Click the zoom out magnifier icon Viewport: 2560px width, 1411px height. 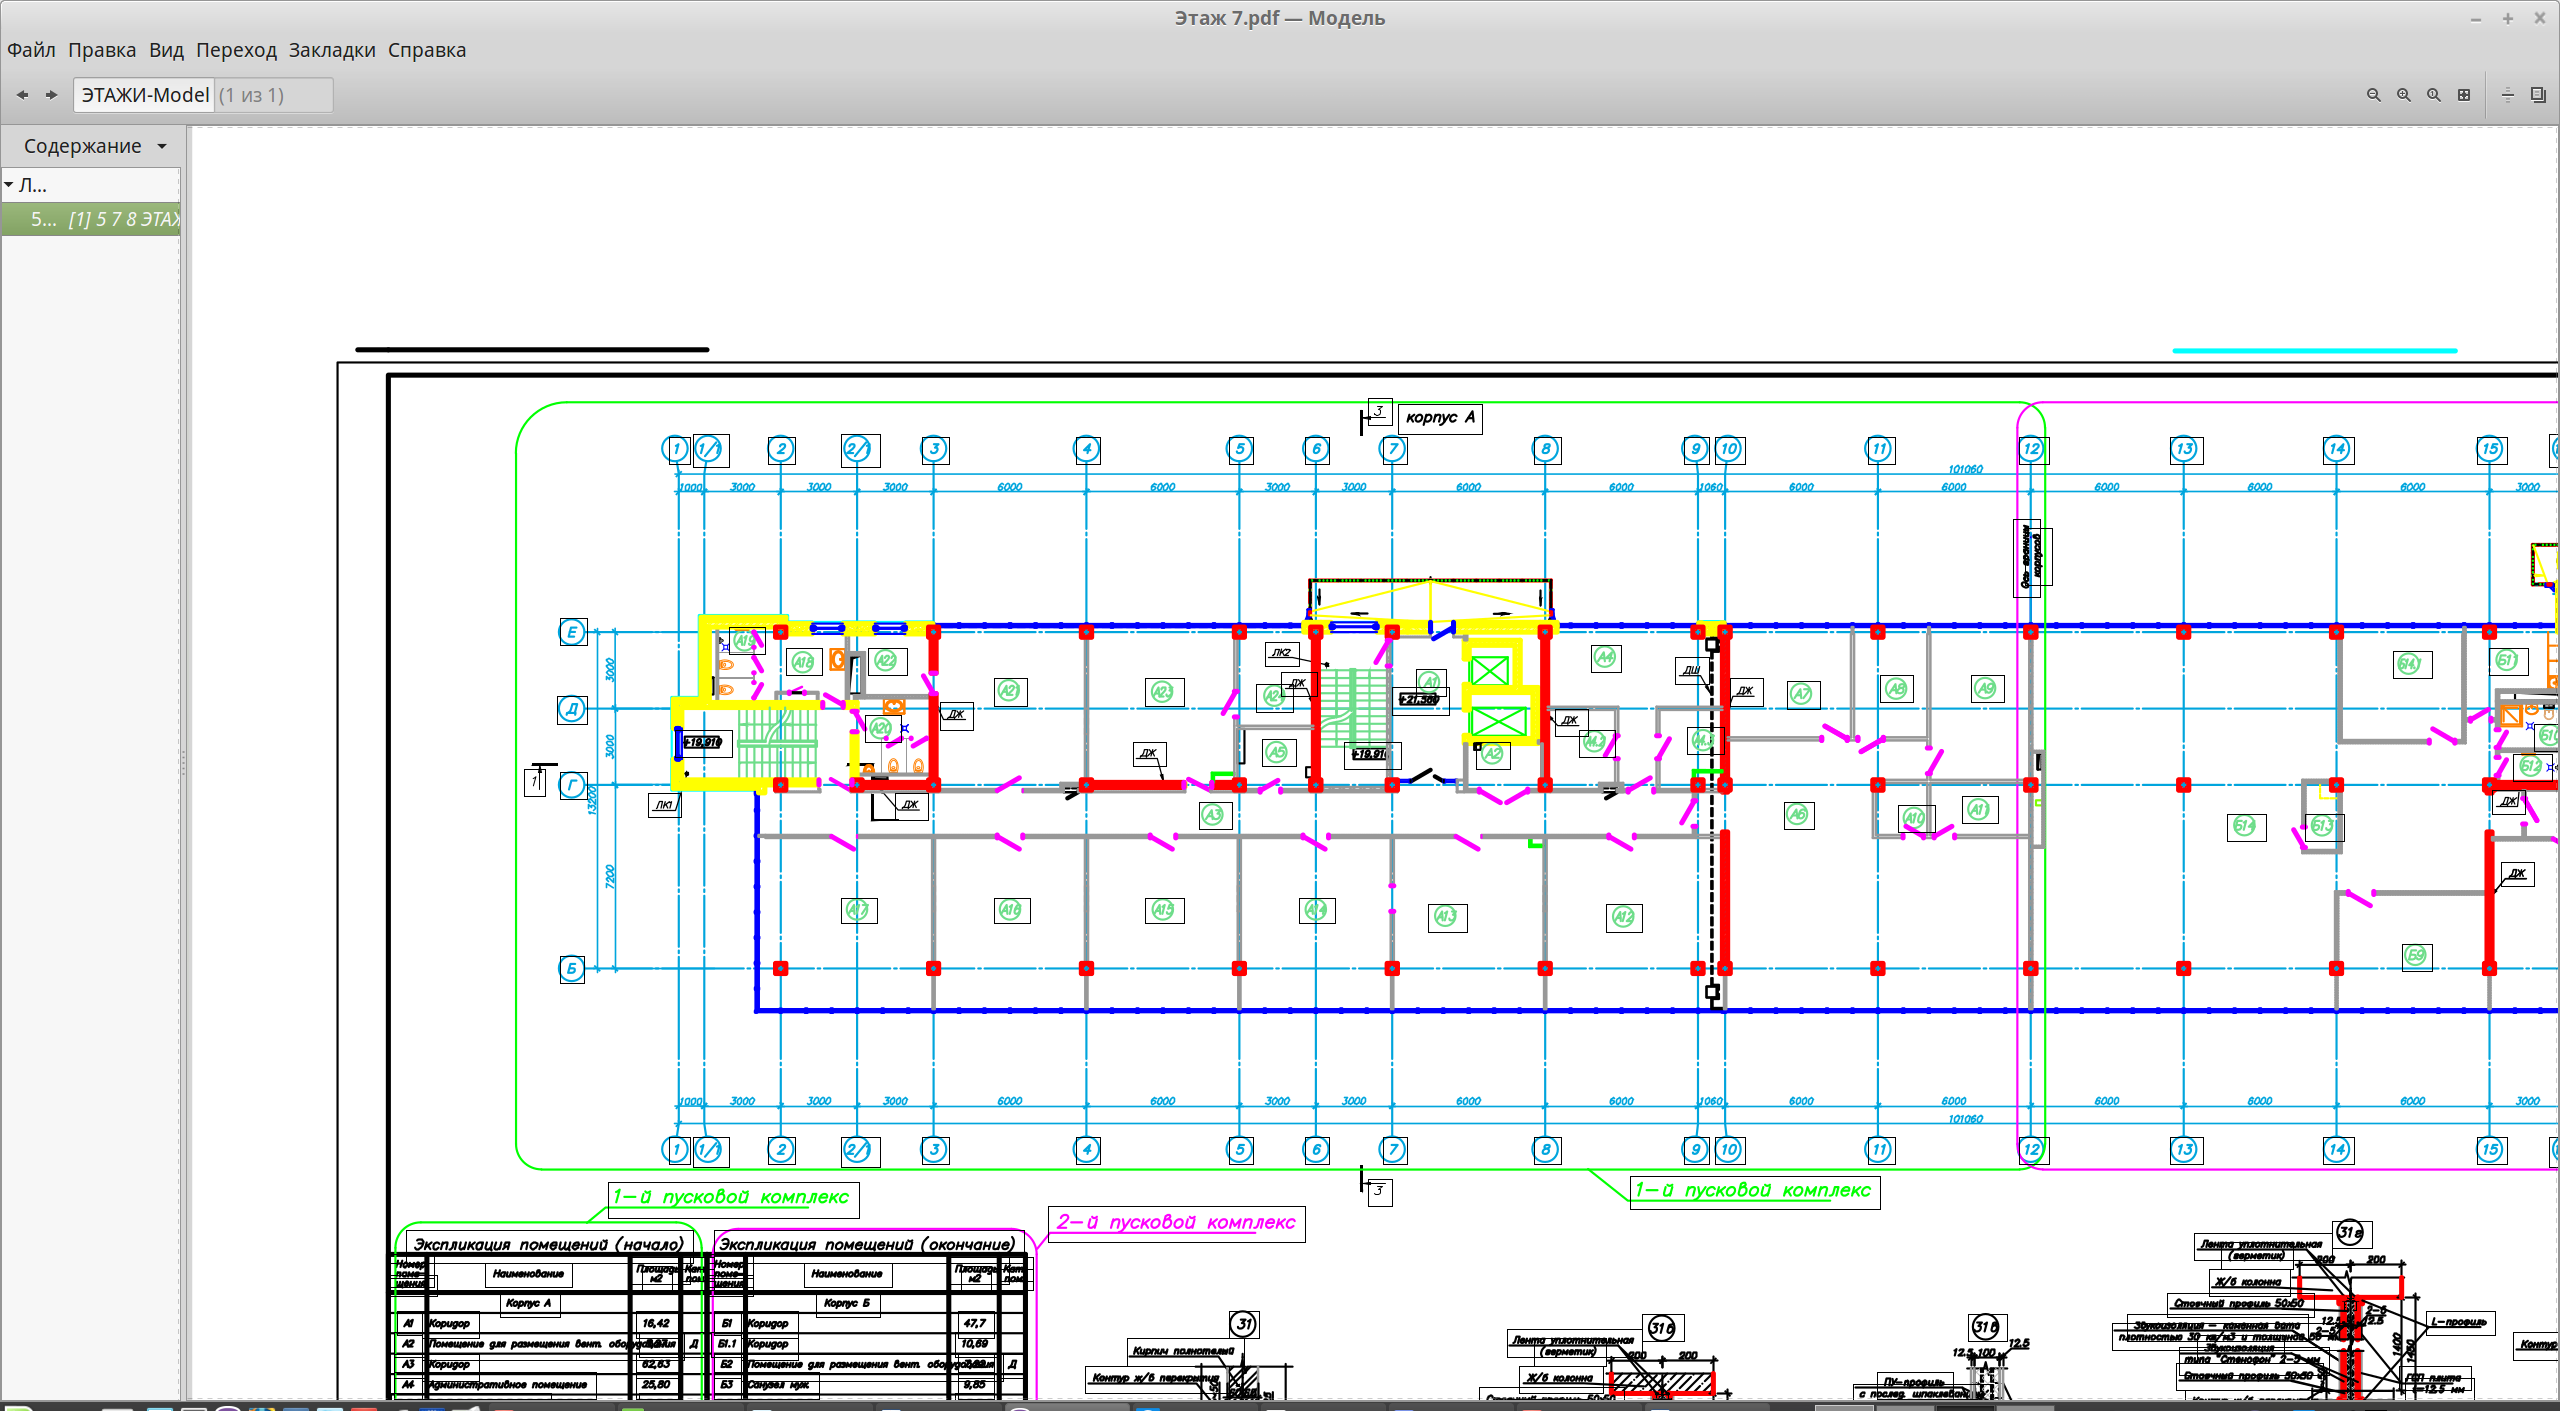pyautogui.click(x=2374, y=95)
